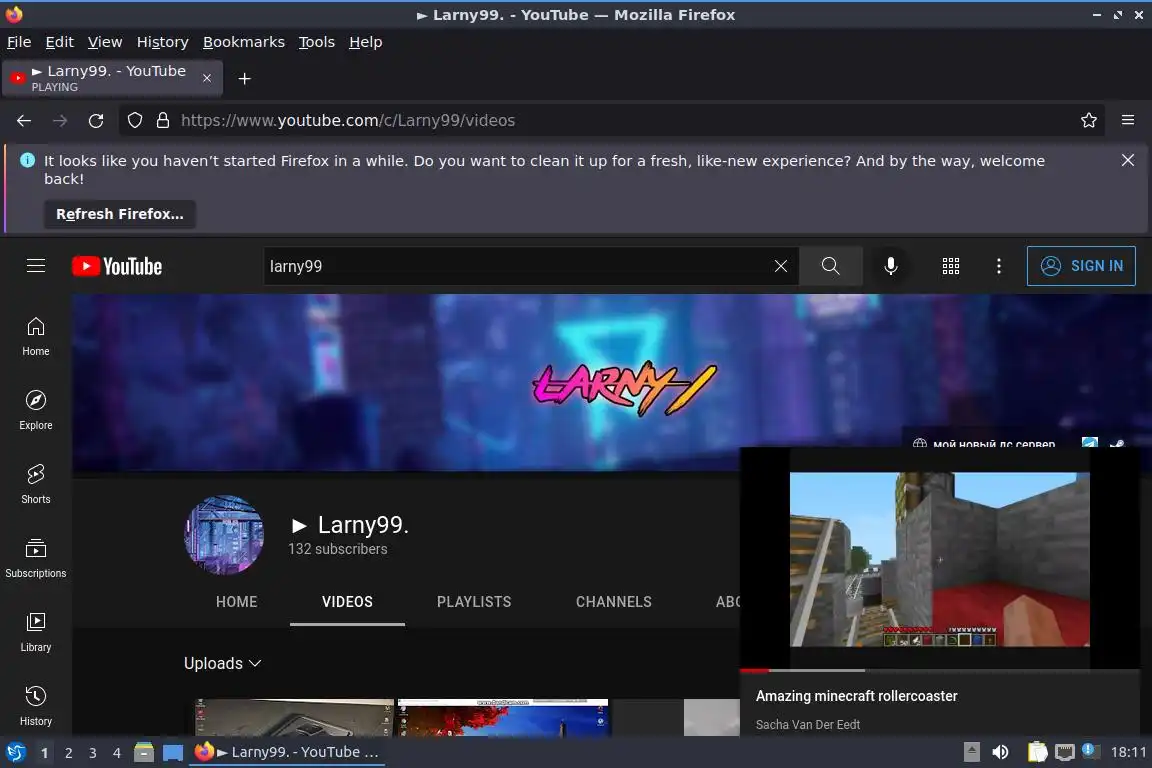
Task: Open the YouTube apps grid
Action: pyautogui.click(x=951, y=266)
